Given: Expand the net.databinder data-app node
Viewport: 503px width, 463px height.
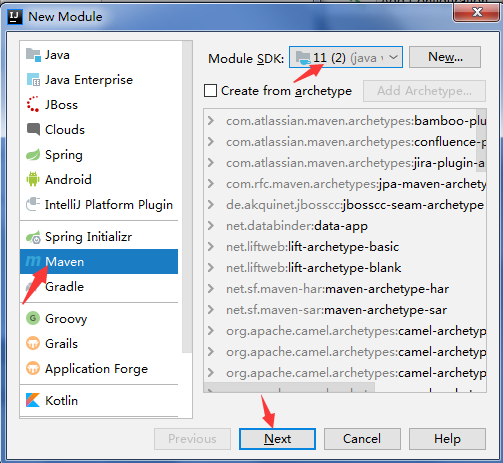Looking at the screenshot, I should click(210, 226).
